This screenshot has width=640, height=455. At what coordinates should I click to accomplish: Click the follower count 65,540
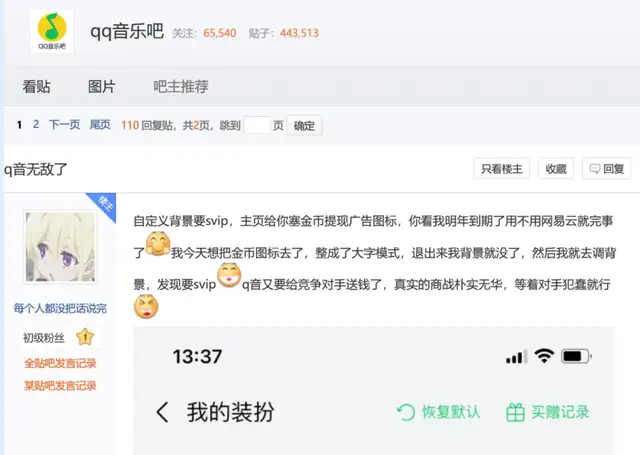[220, 33]
